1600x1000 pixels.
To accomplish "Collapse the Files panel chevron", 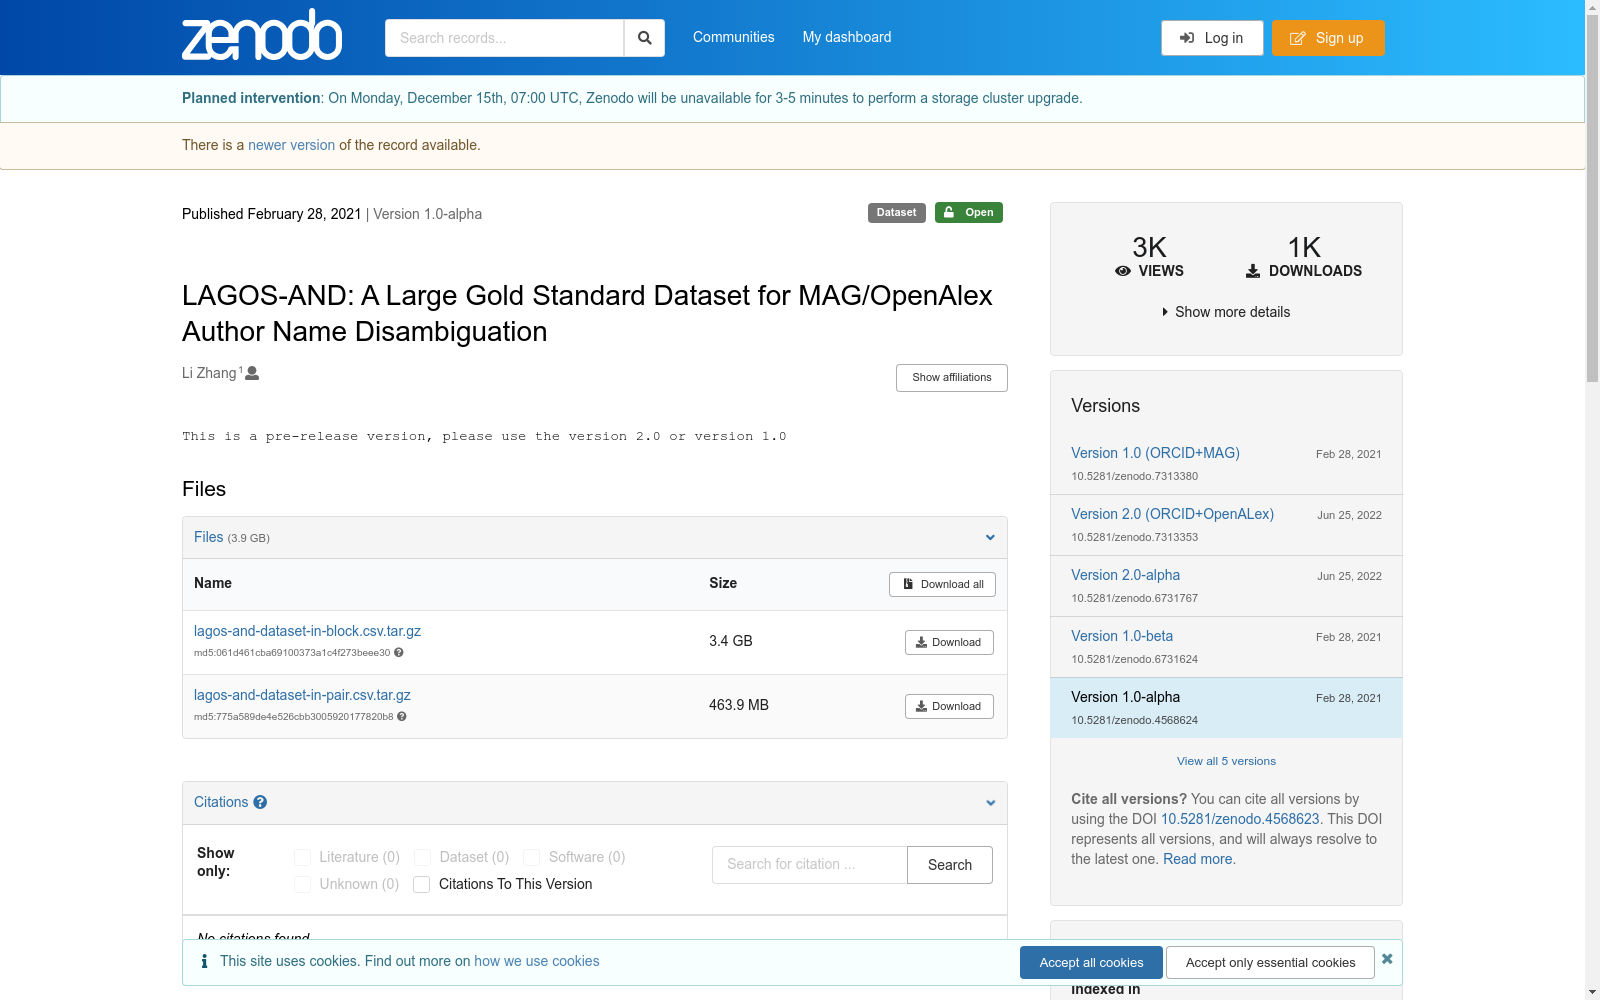I will click(990, 538).
